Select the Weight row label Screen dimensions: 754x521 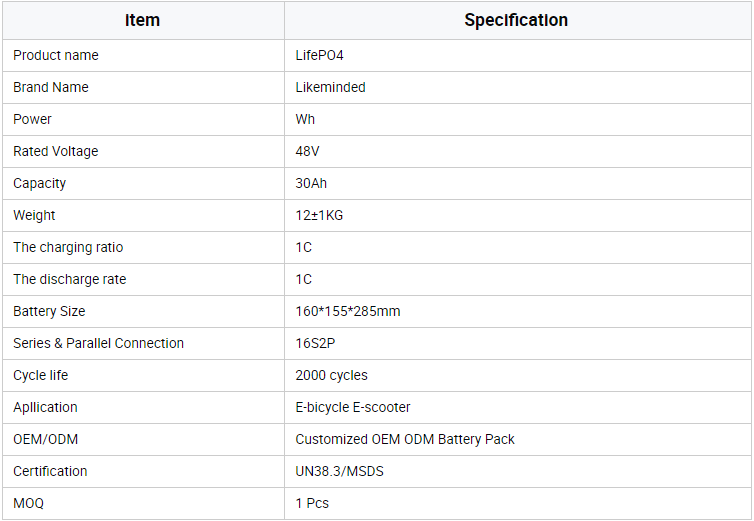(x=34, y=215)
